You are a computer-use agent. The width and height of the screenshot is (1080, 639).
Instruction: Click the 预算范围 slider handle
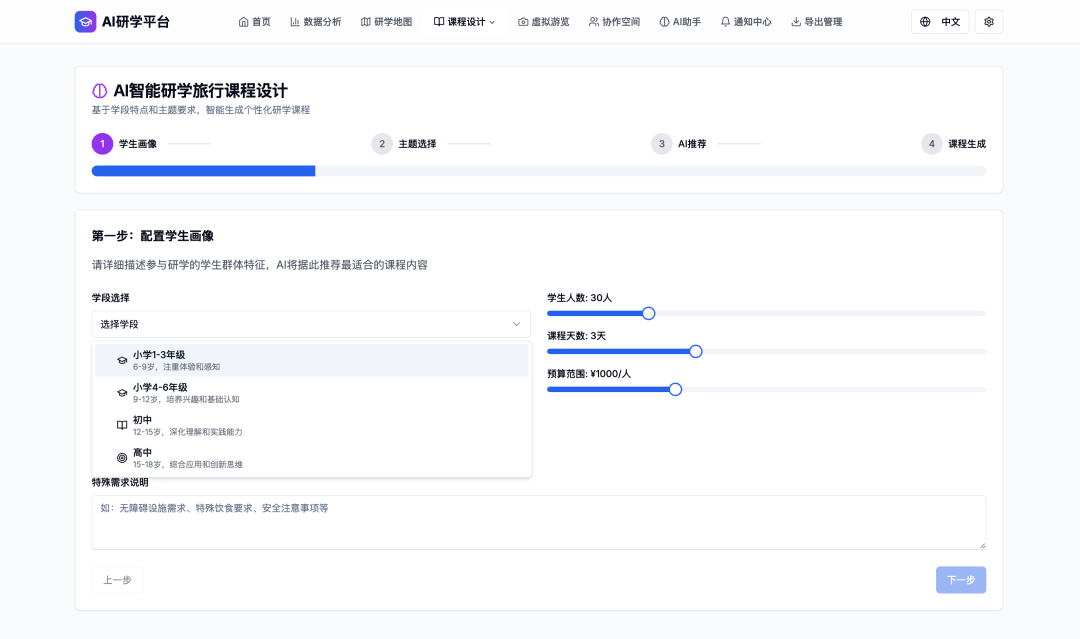(x=675, y=389)
